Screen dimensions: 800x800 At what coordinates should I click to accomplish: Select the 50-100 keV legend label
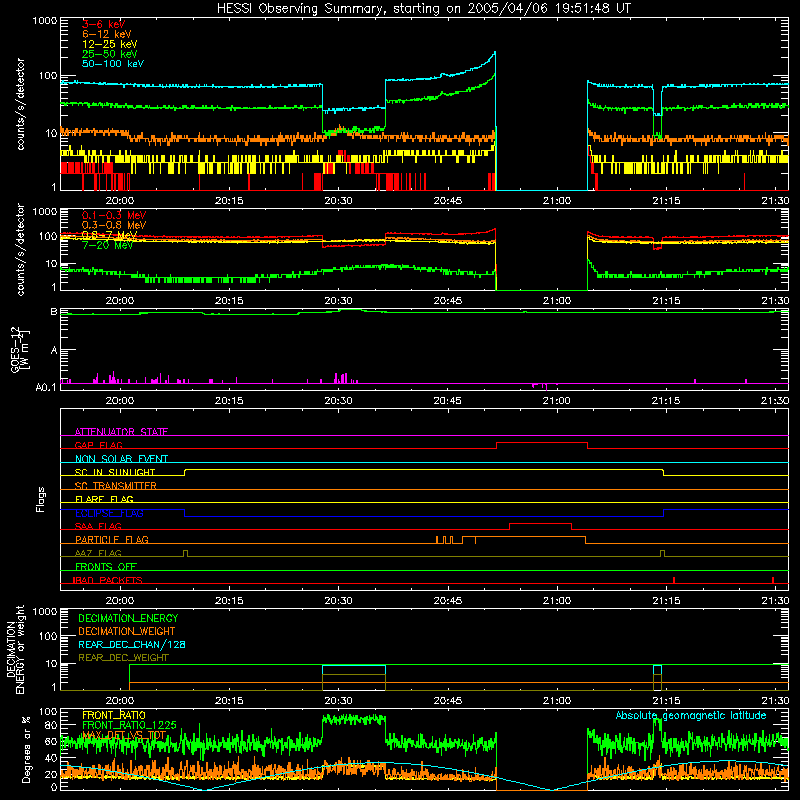(x=112, y=64)
